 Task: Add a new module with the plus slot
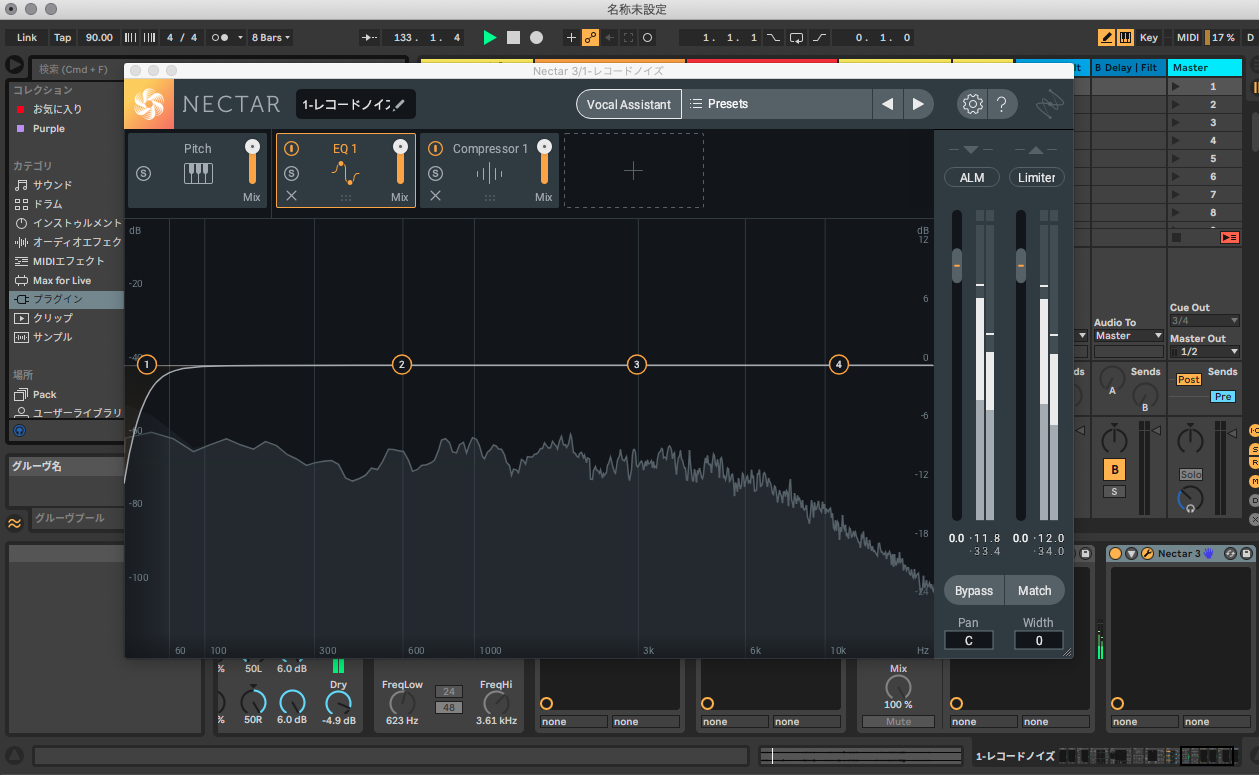click(x=633, y=171)
